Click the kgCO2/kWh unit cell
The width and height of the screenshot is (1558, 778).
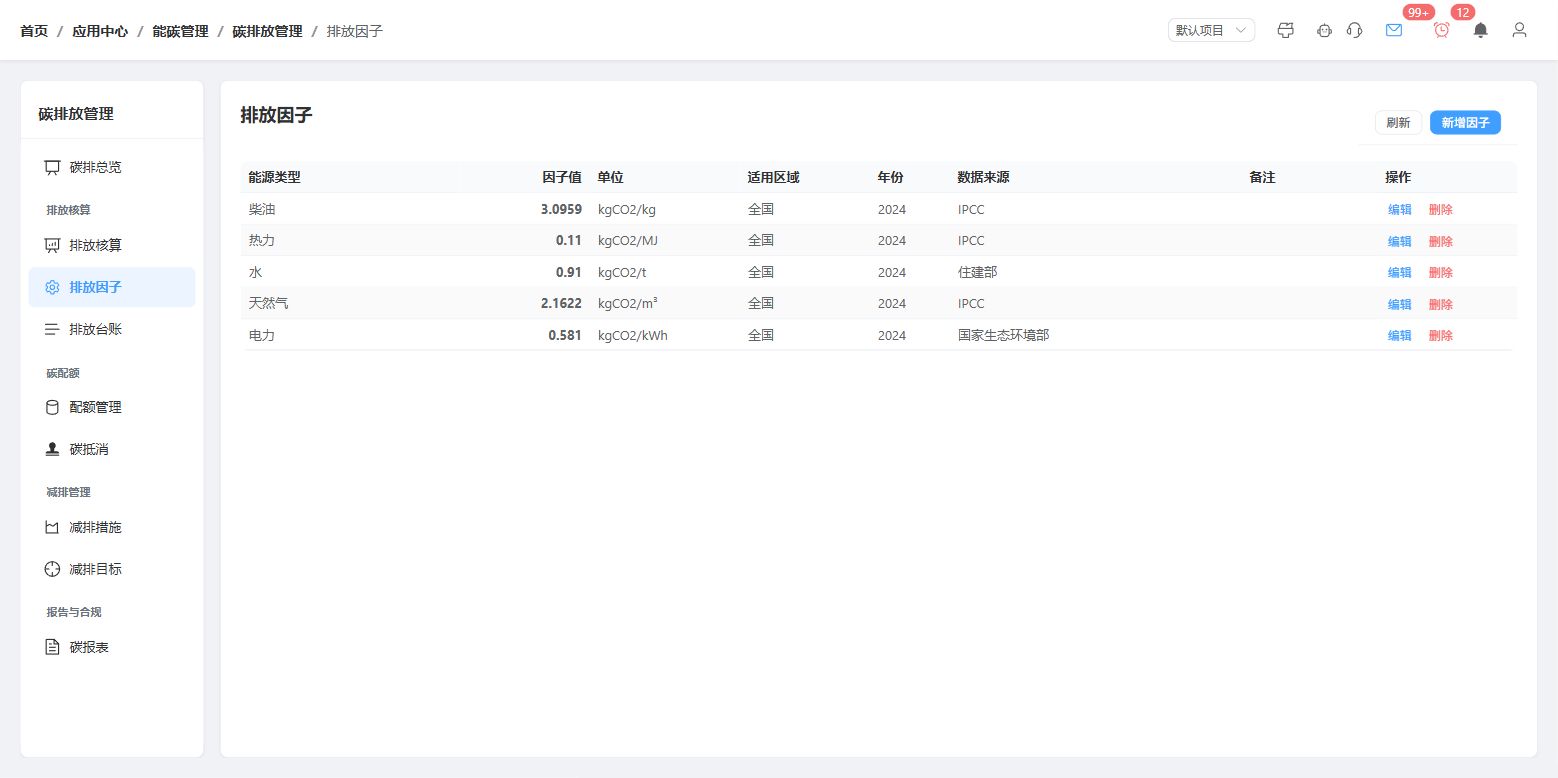[x=633, y=335]
